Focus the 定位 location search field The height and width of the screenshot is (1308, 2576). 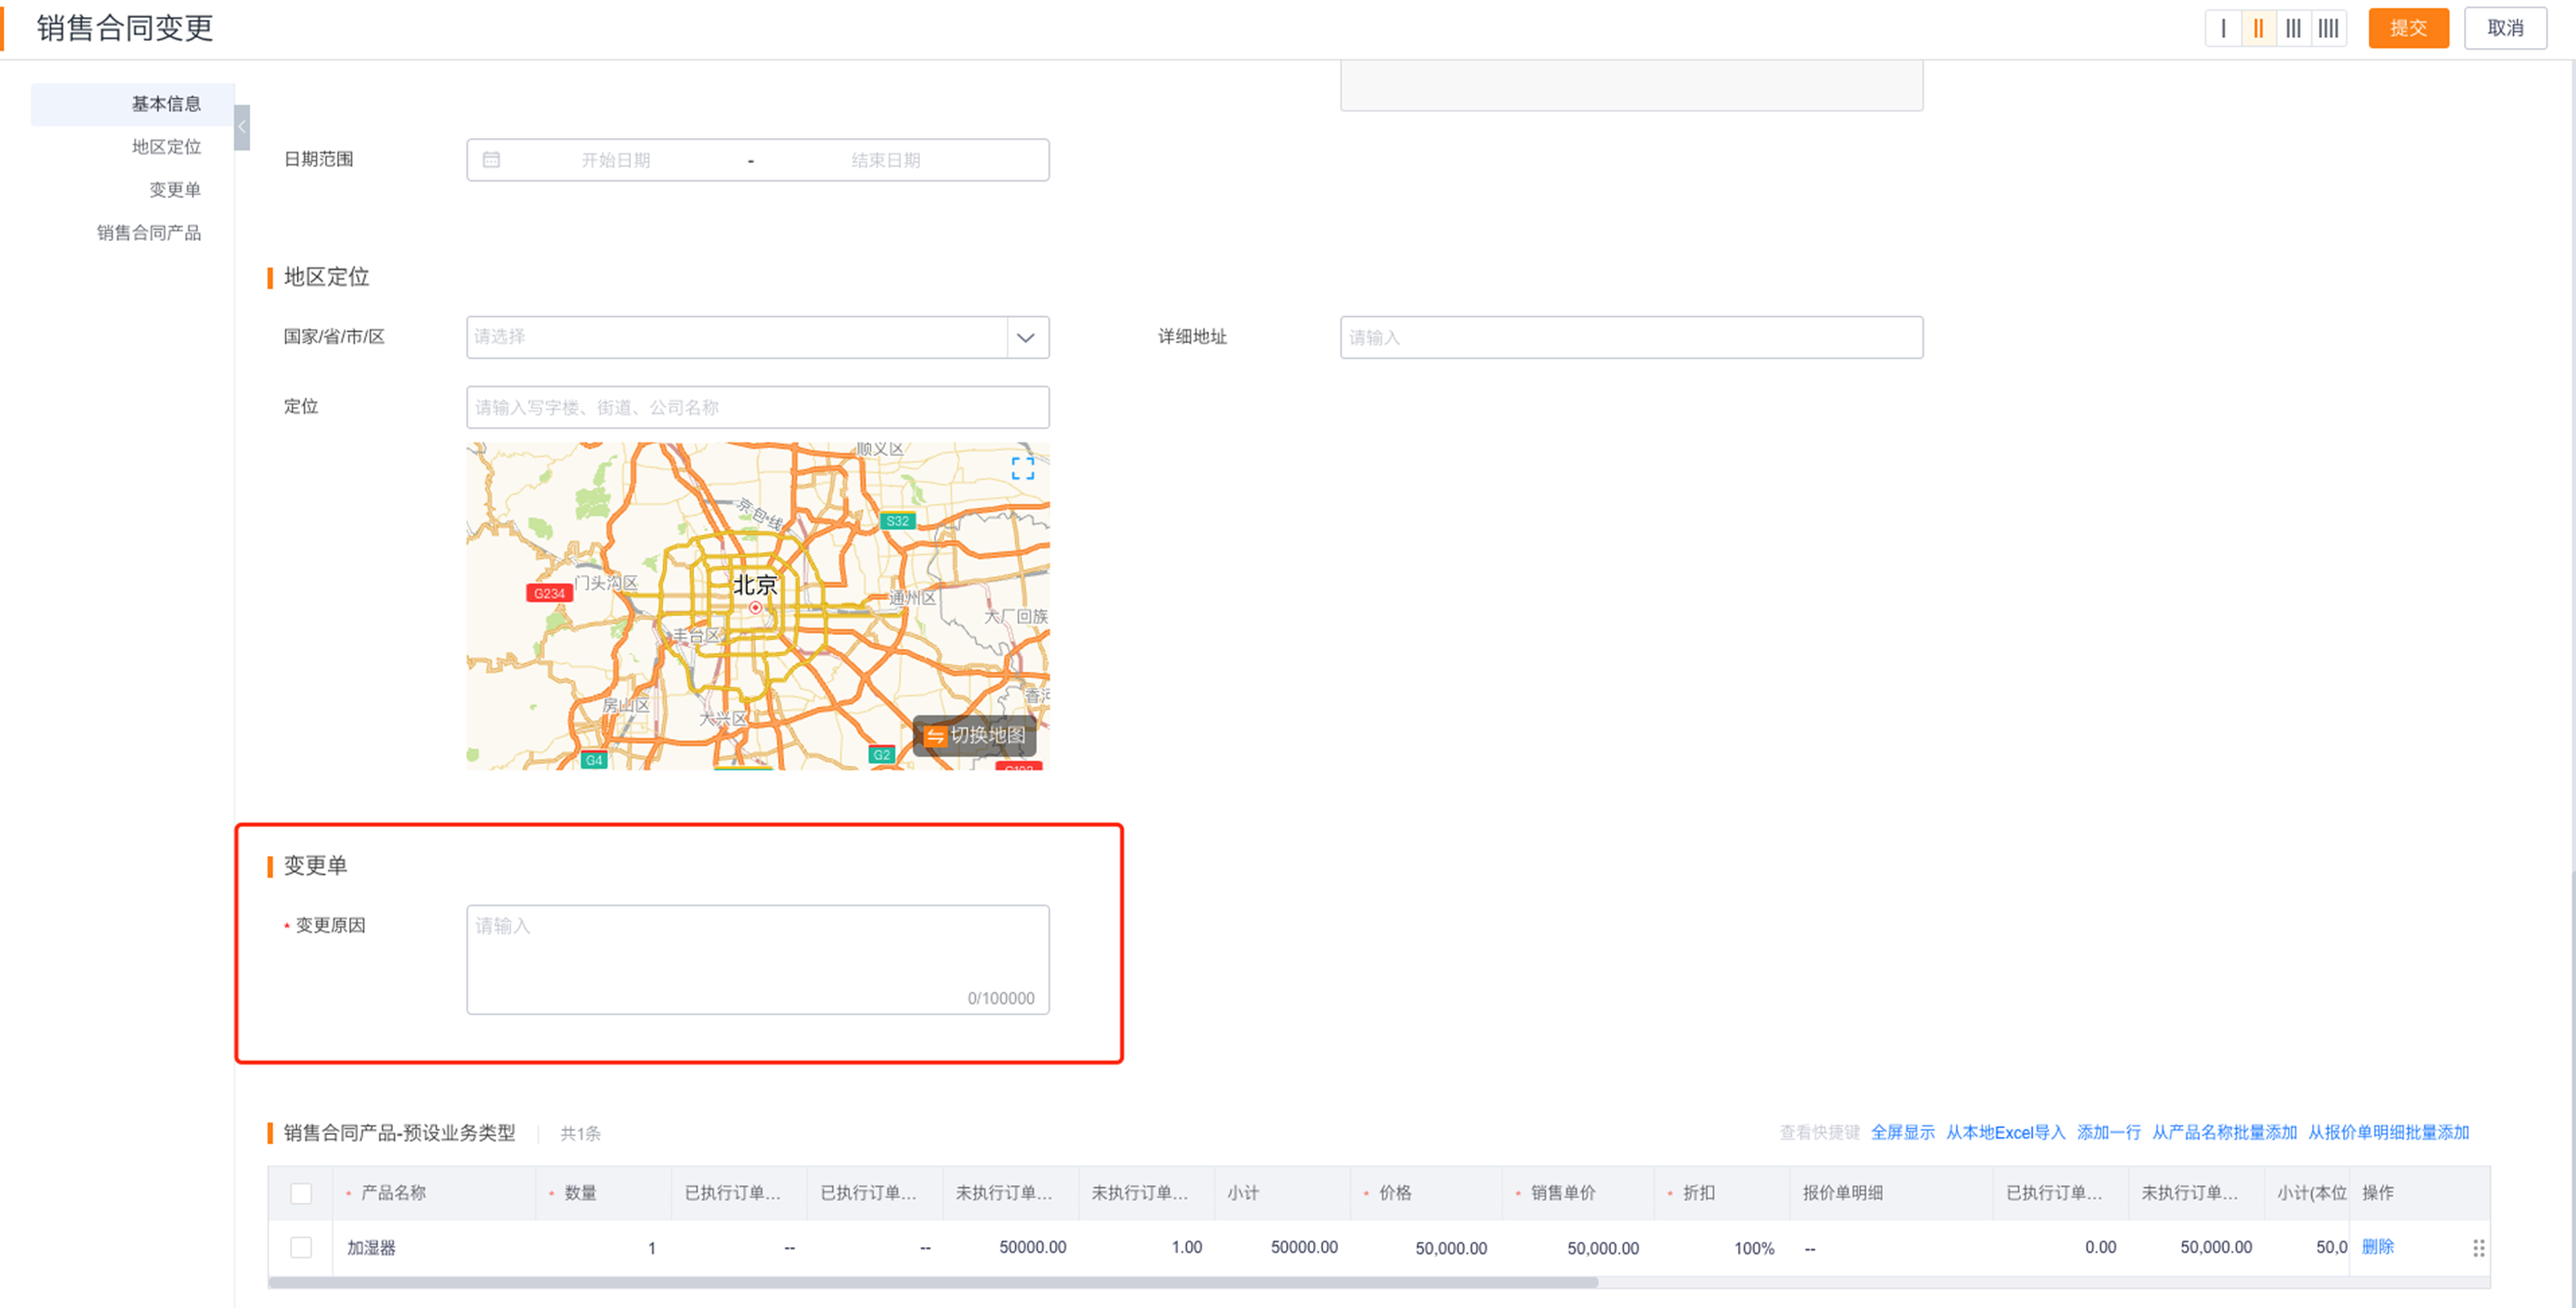757,407
